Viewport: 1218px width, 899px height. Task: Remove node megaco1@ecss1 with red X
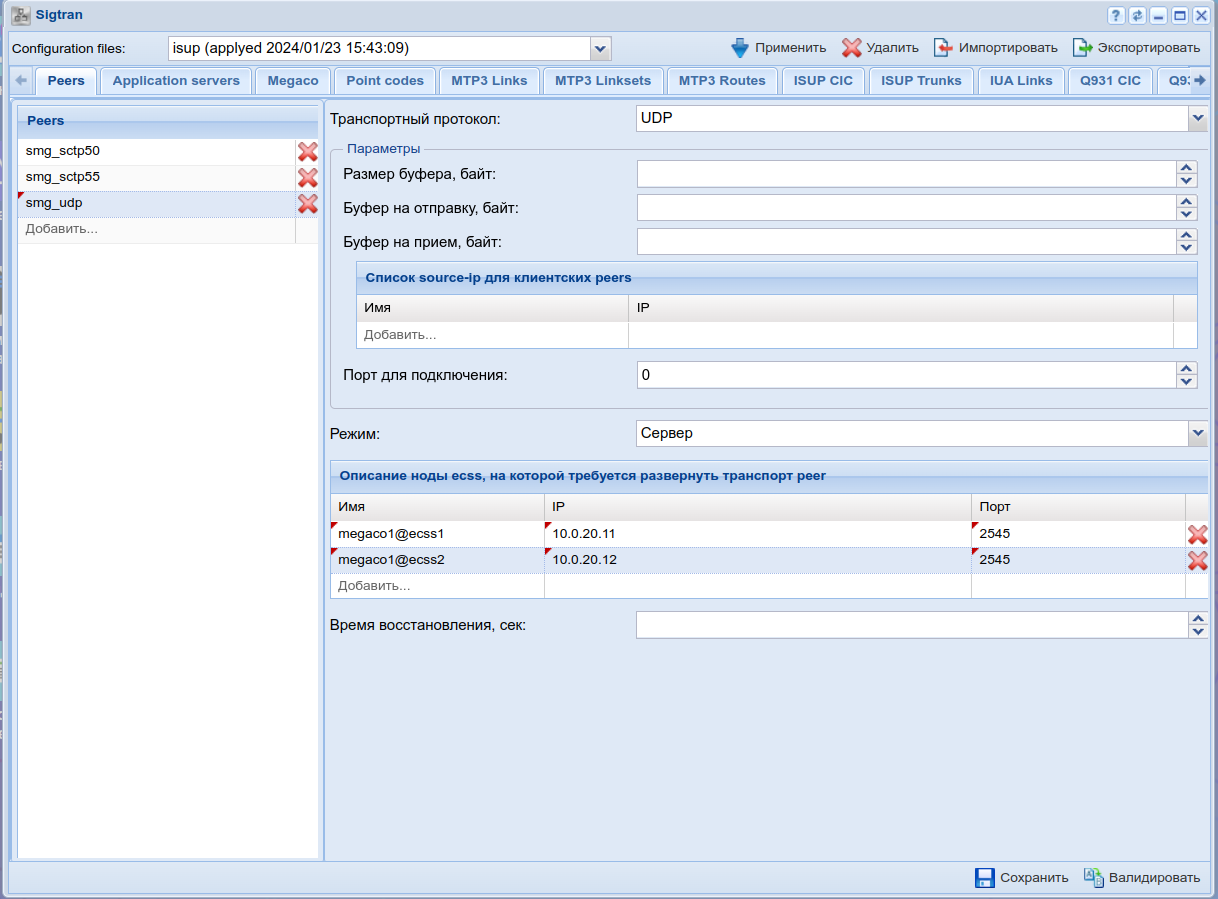tap(1197, 534)
